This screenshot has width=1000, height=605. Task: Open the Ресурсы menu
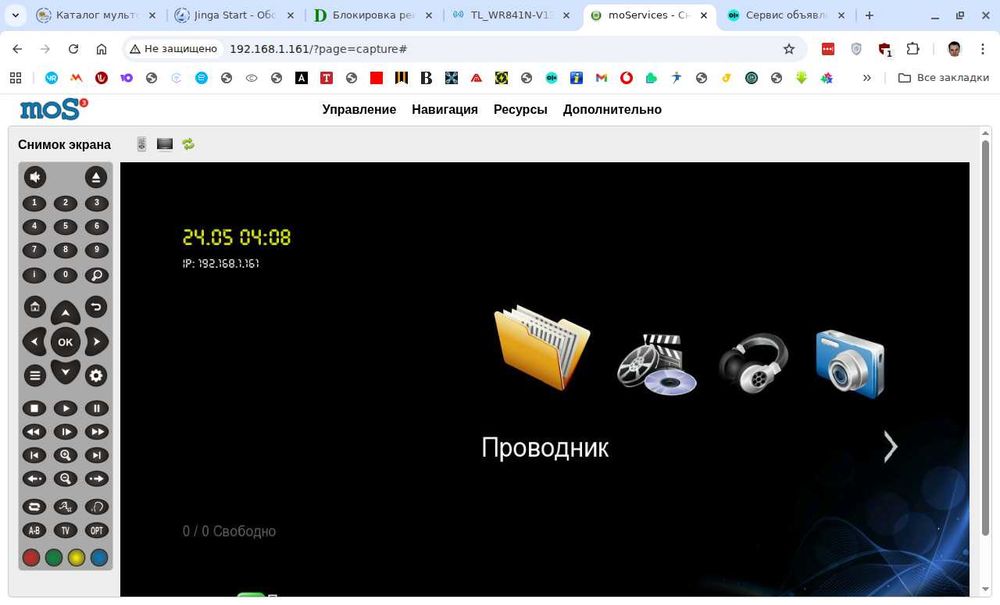click(520, 110)
